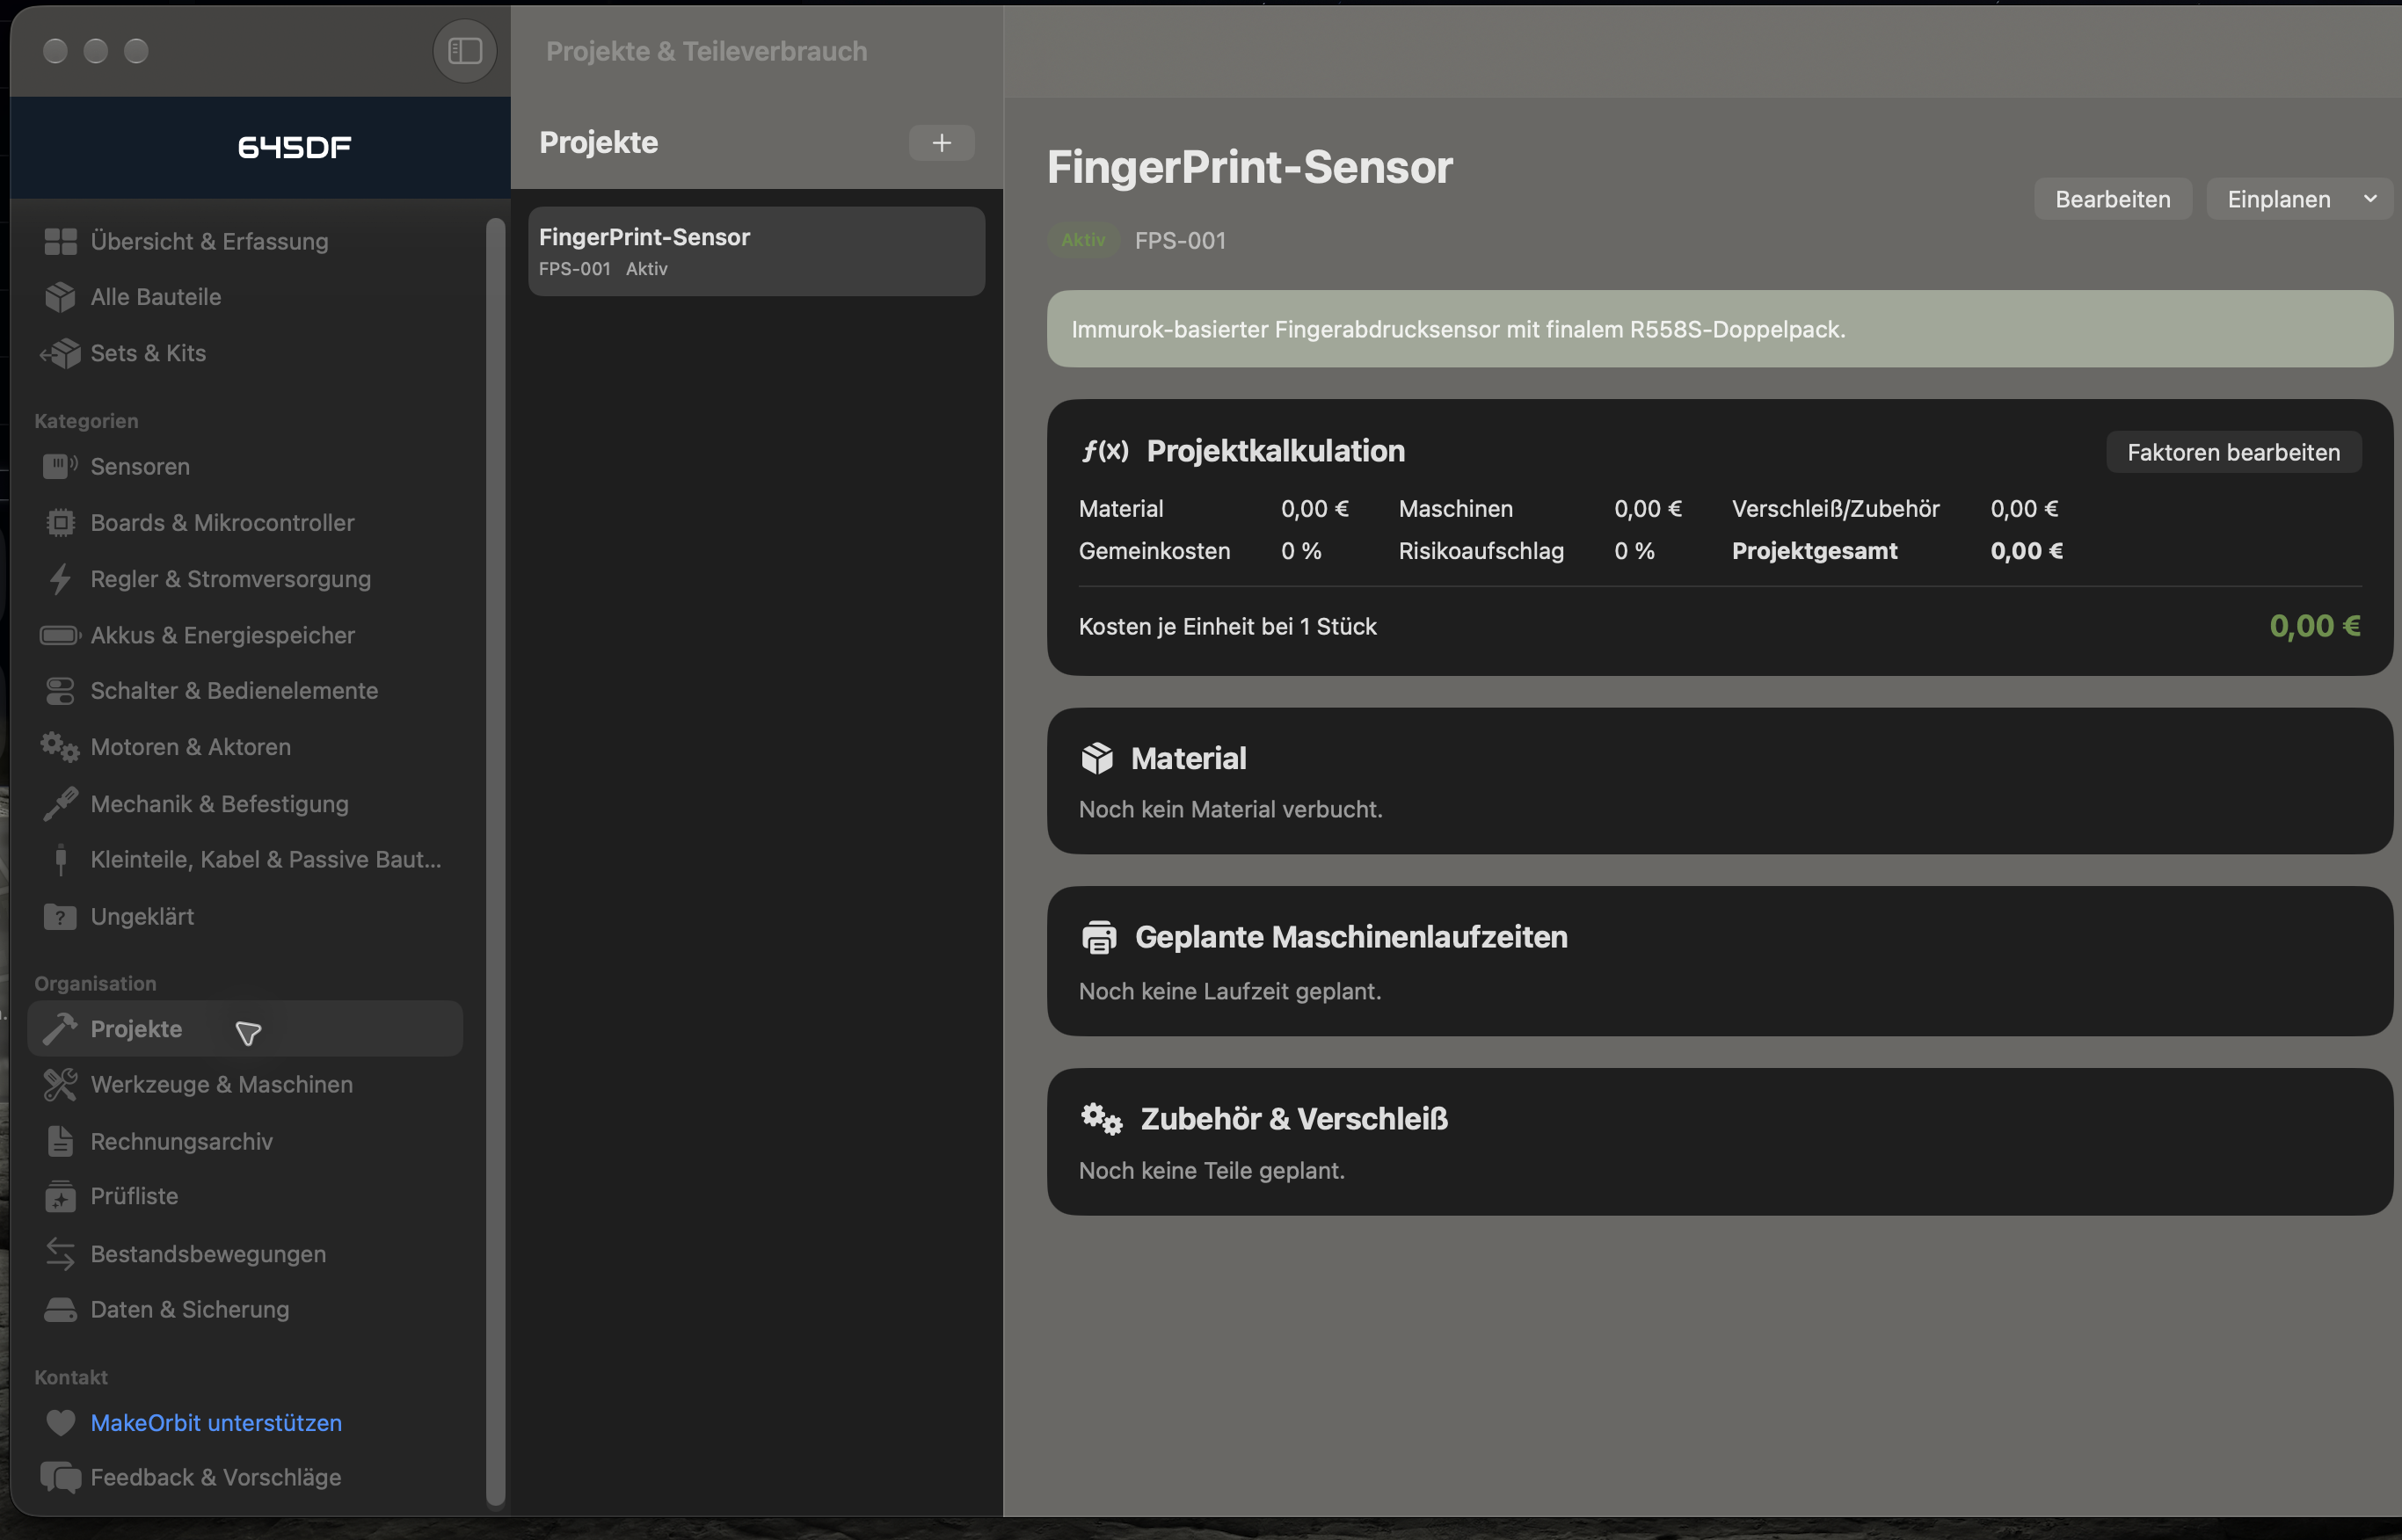The image size is (2402, 1540).
Task: Click the Alle Bauteile cube icon
Action: pos(60,297)
